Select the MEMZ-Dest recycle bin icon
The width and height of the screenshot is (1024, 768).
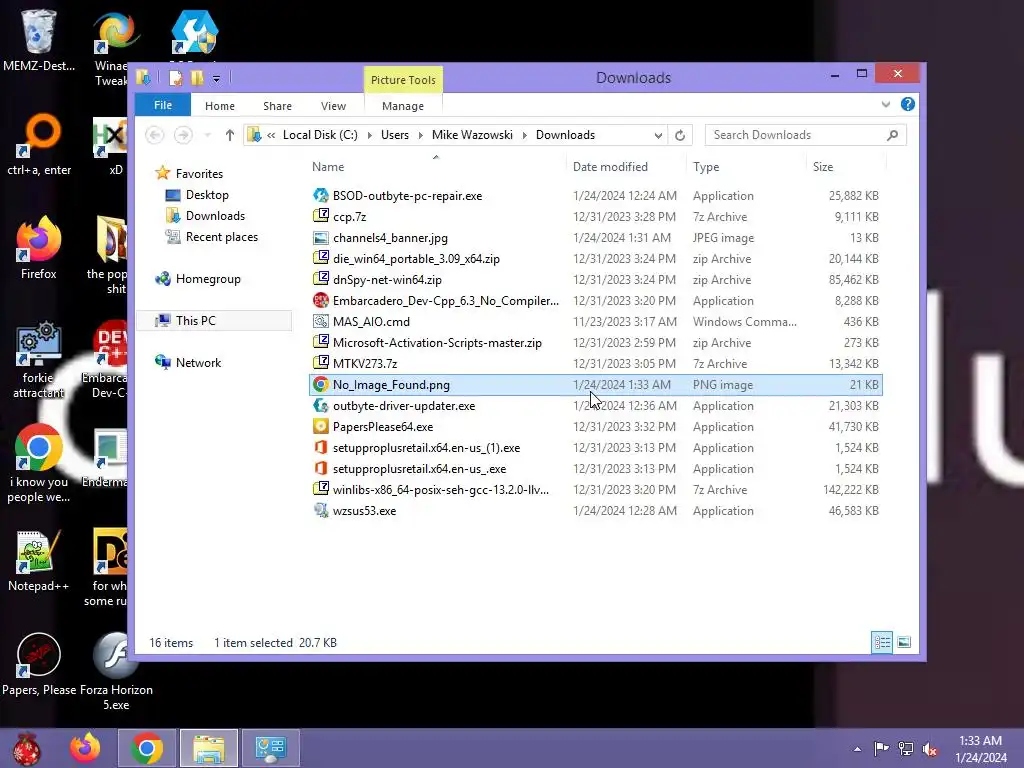coord(39,40)
